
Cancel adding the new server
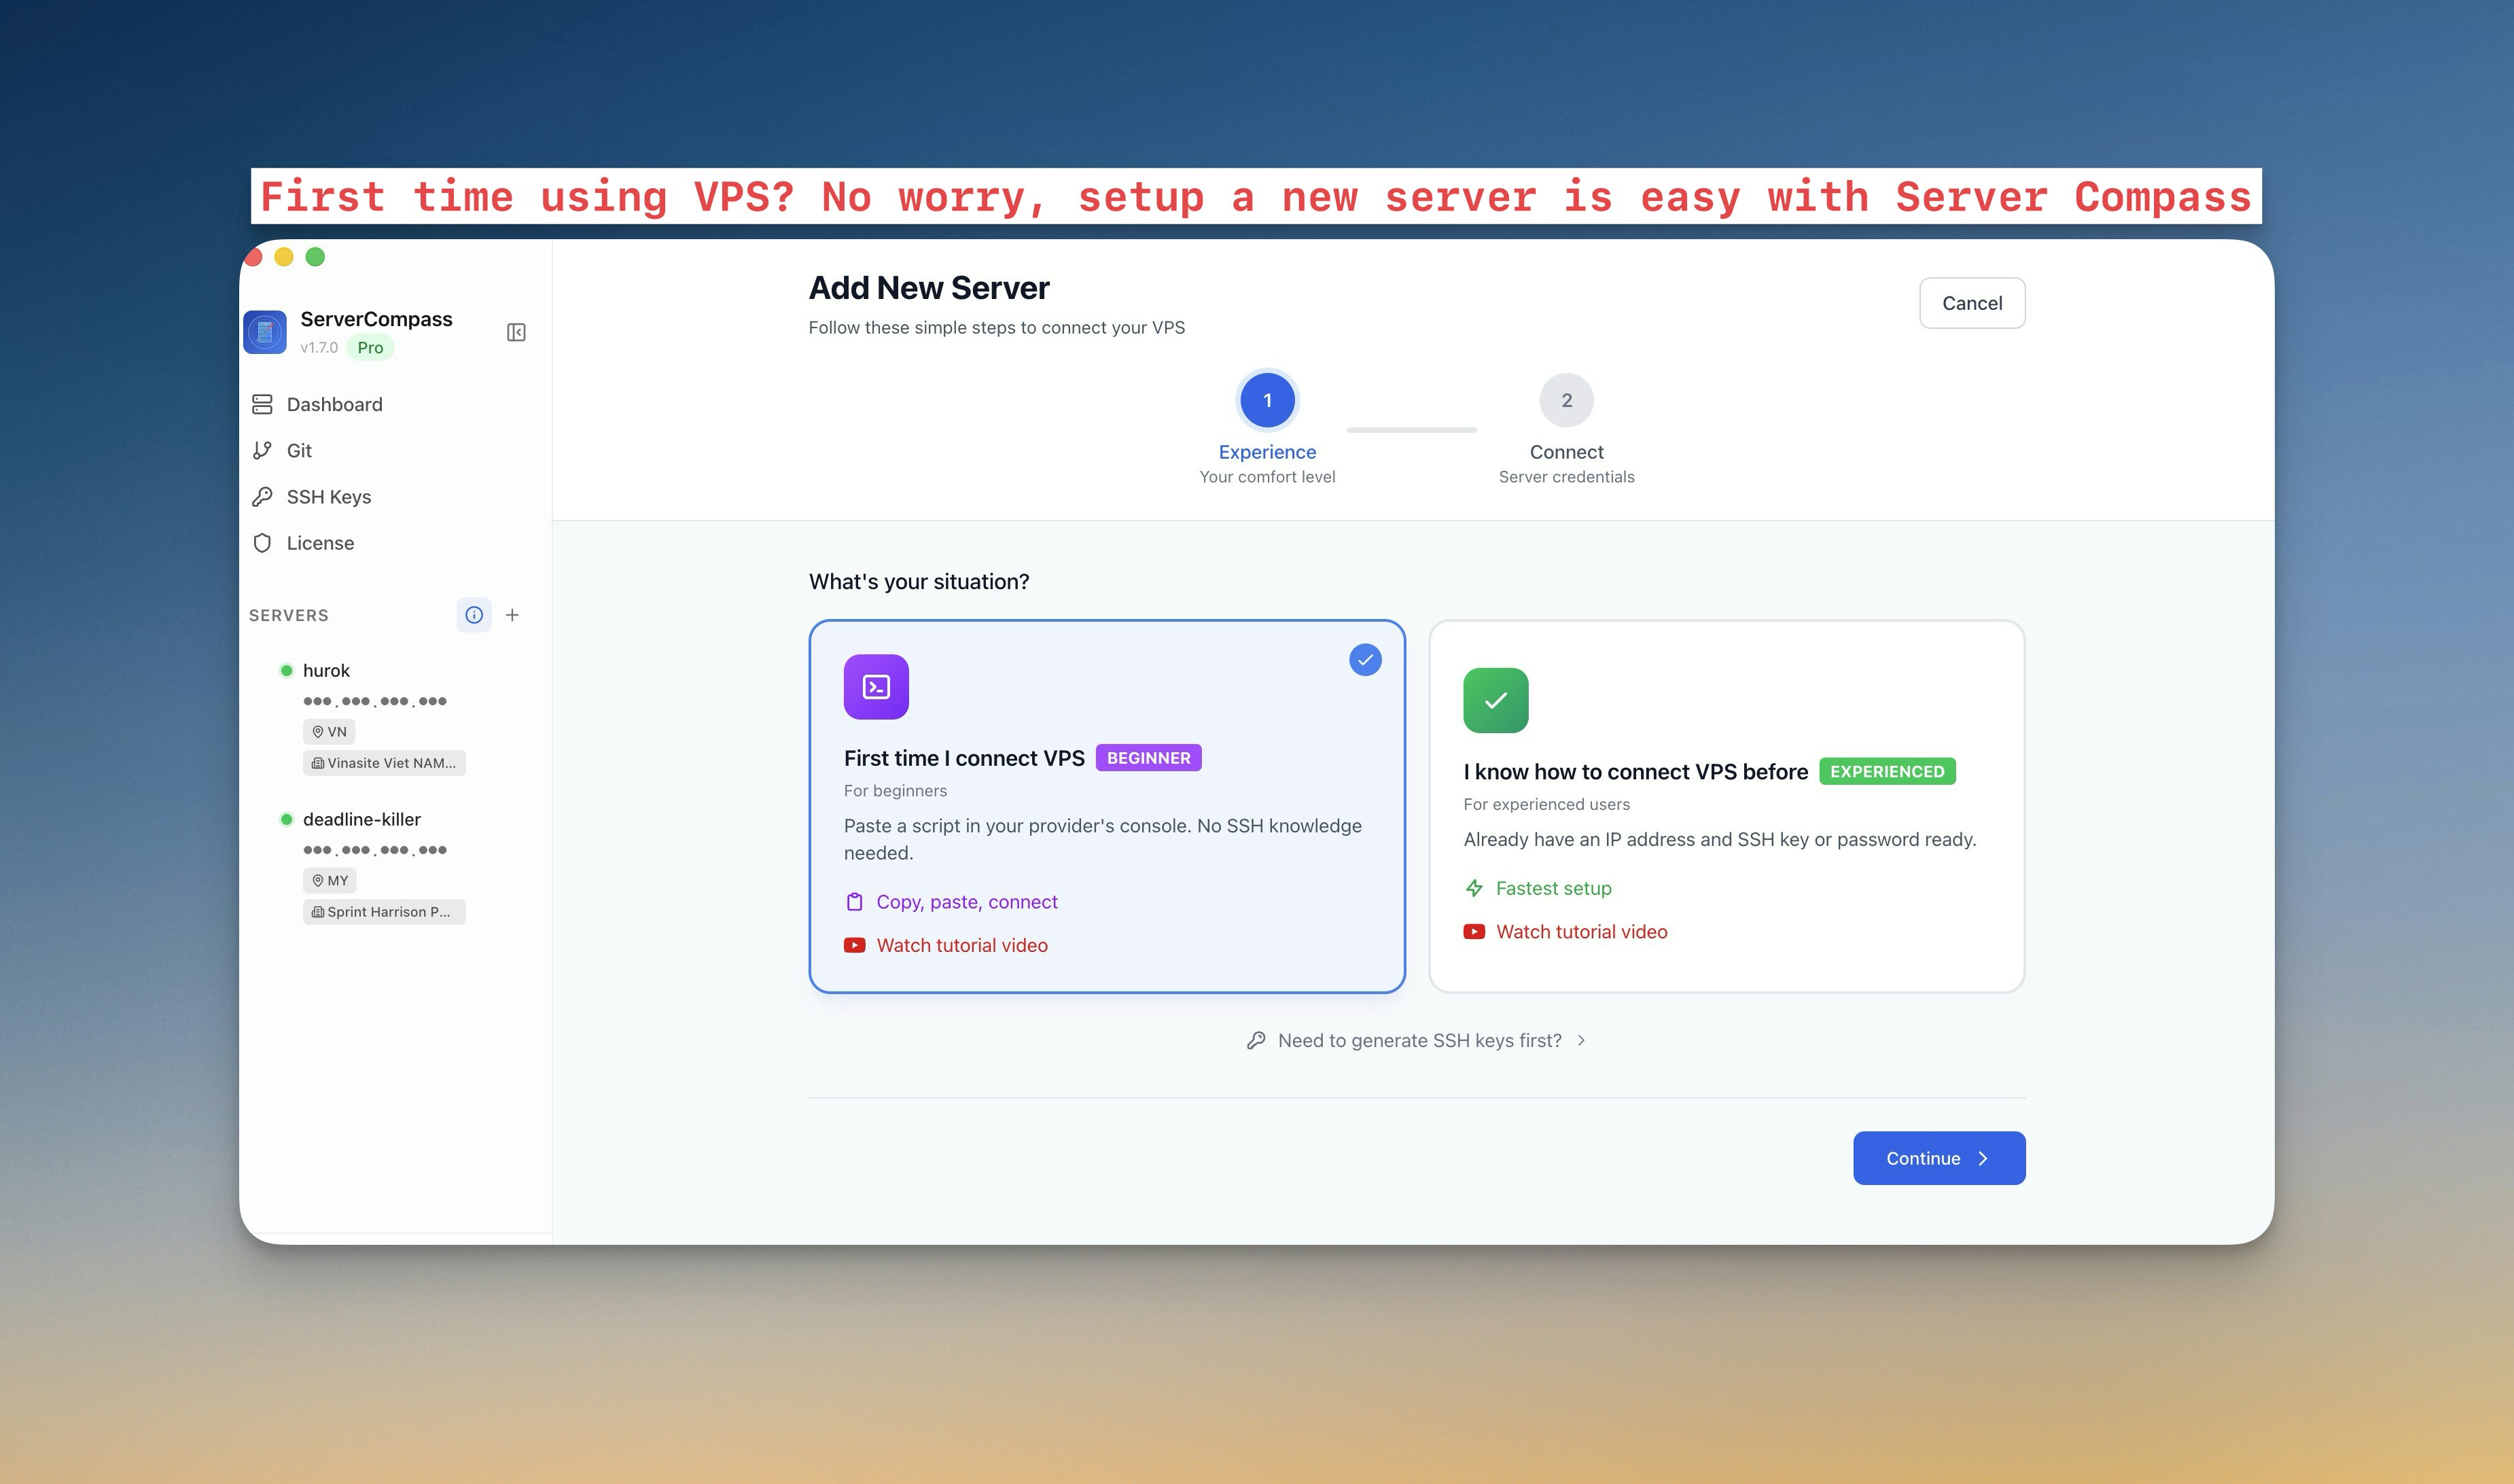click(x=1971, y=302)
